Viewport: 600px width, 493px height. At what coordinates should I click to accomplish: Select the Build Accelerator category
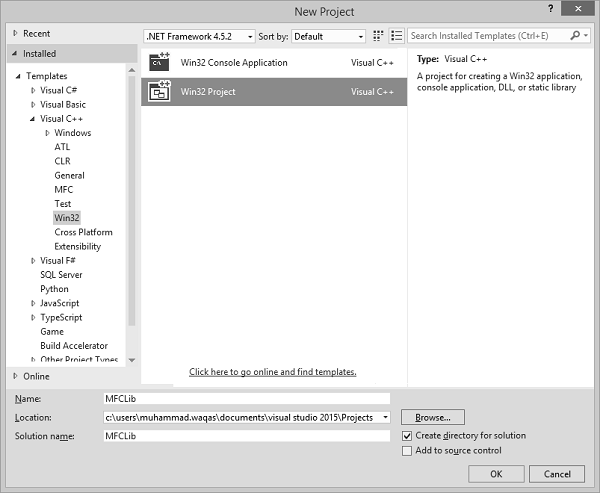click(74, 346)
